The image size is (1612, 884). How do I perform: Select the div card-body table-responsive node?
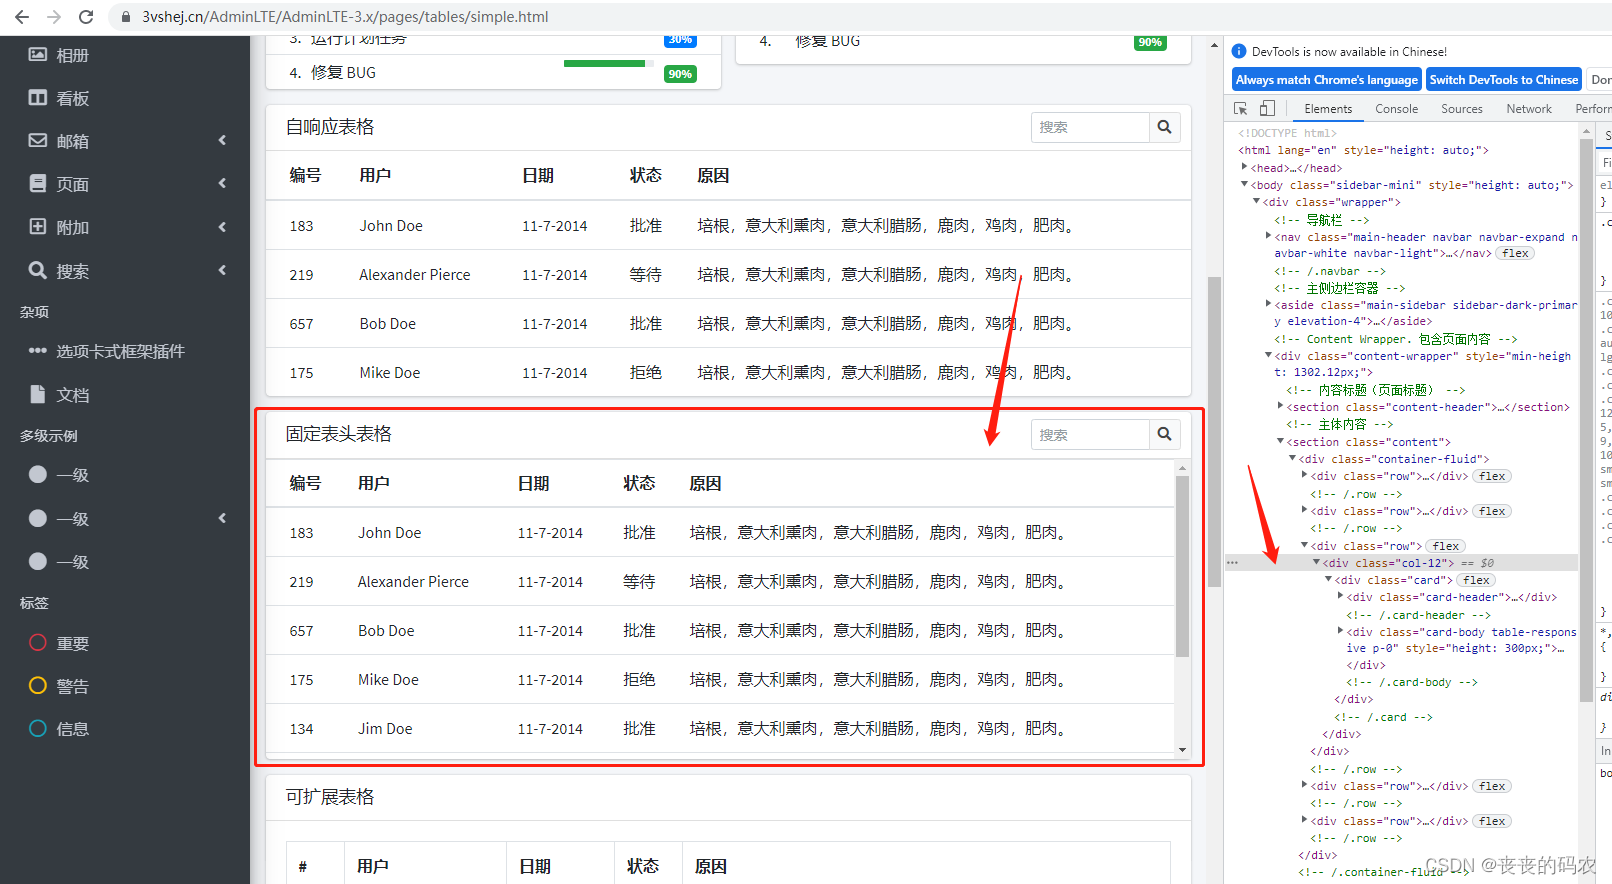pyautogui.click(x=1461, y=640)
